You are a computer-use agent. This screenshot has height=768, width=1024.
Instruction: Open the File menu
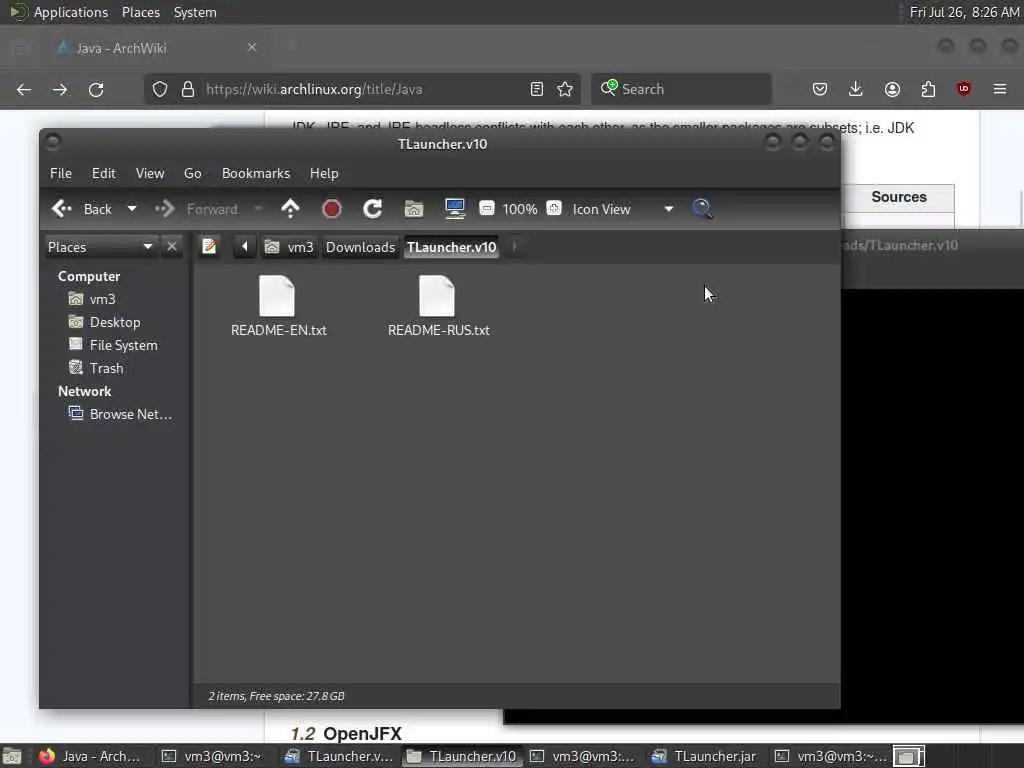point(61,173)
